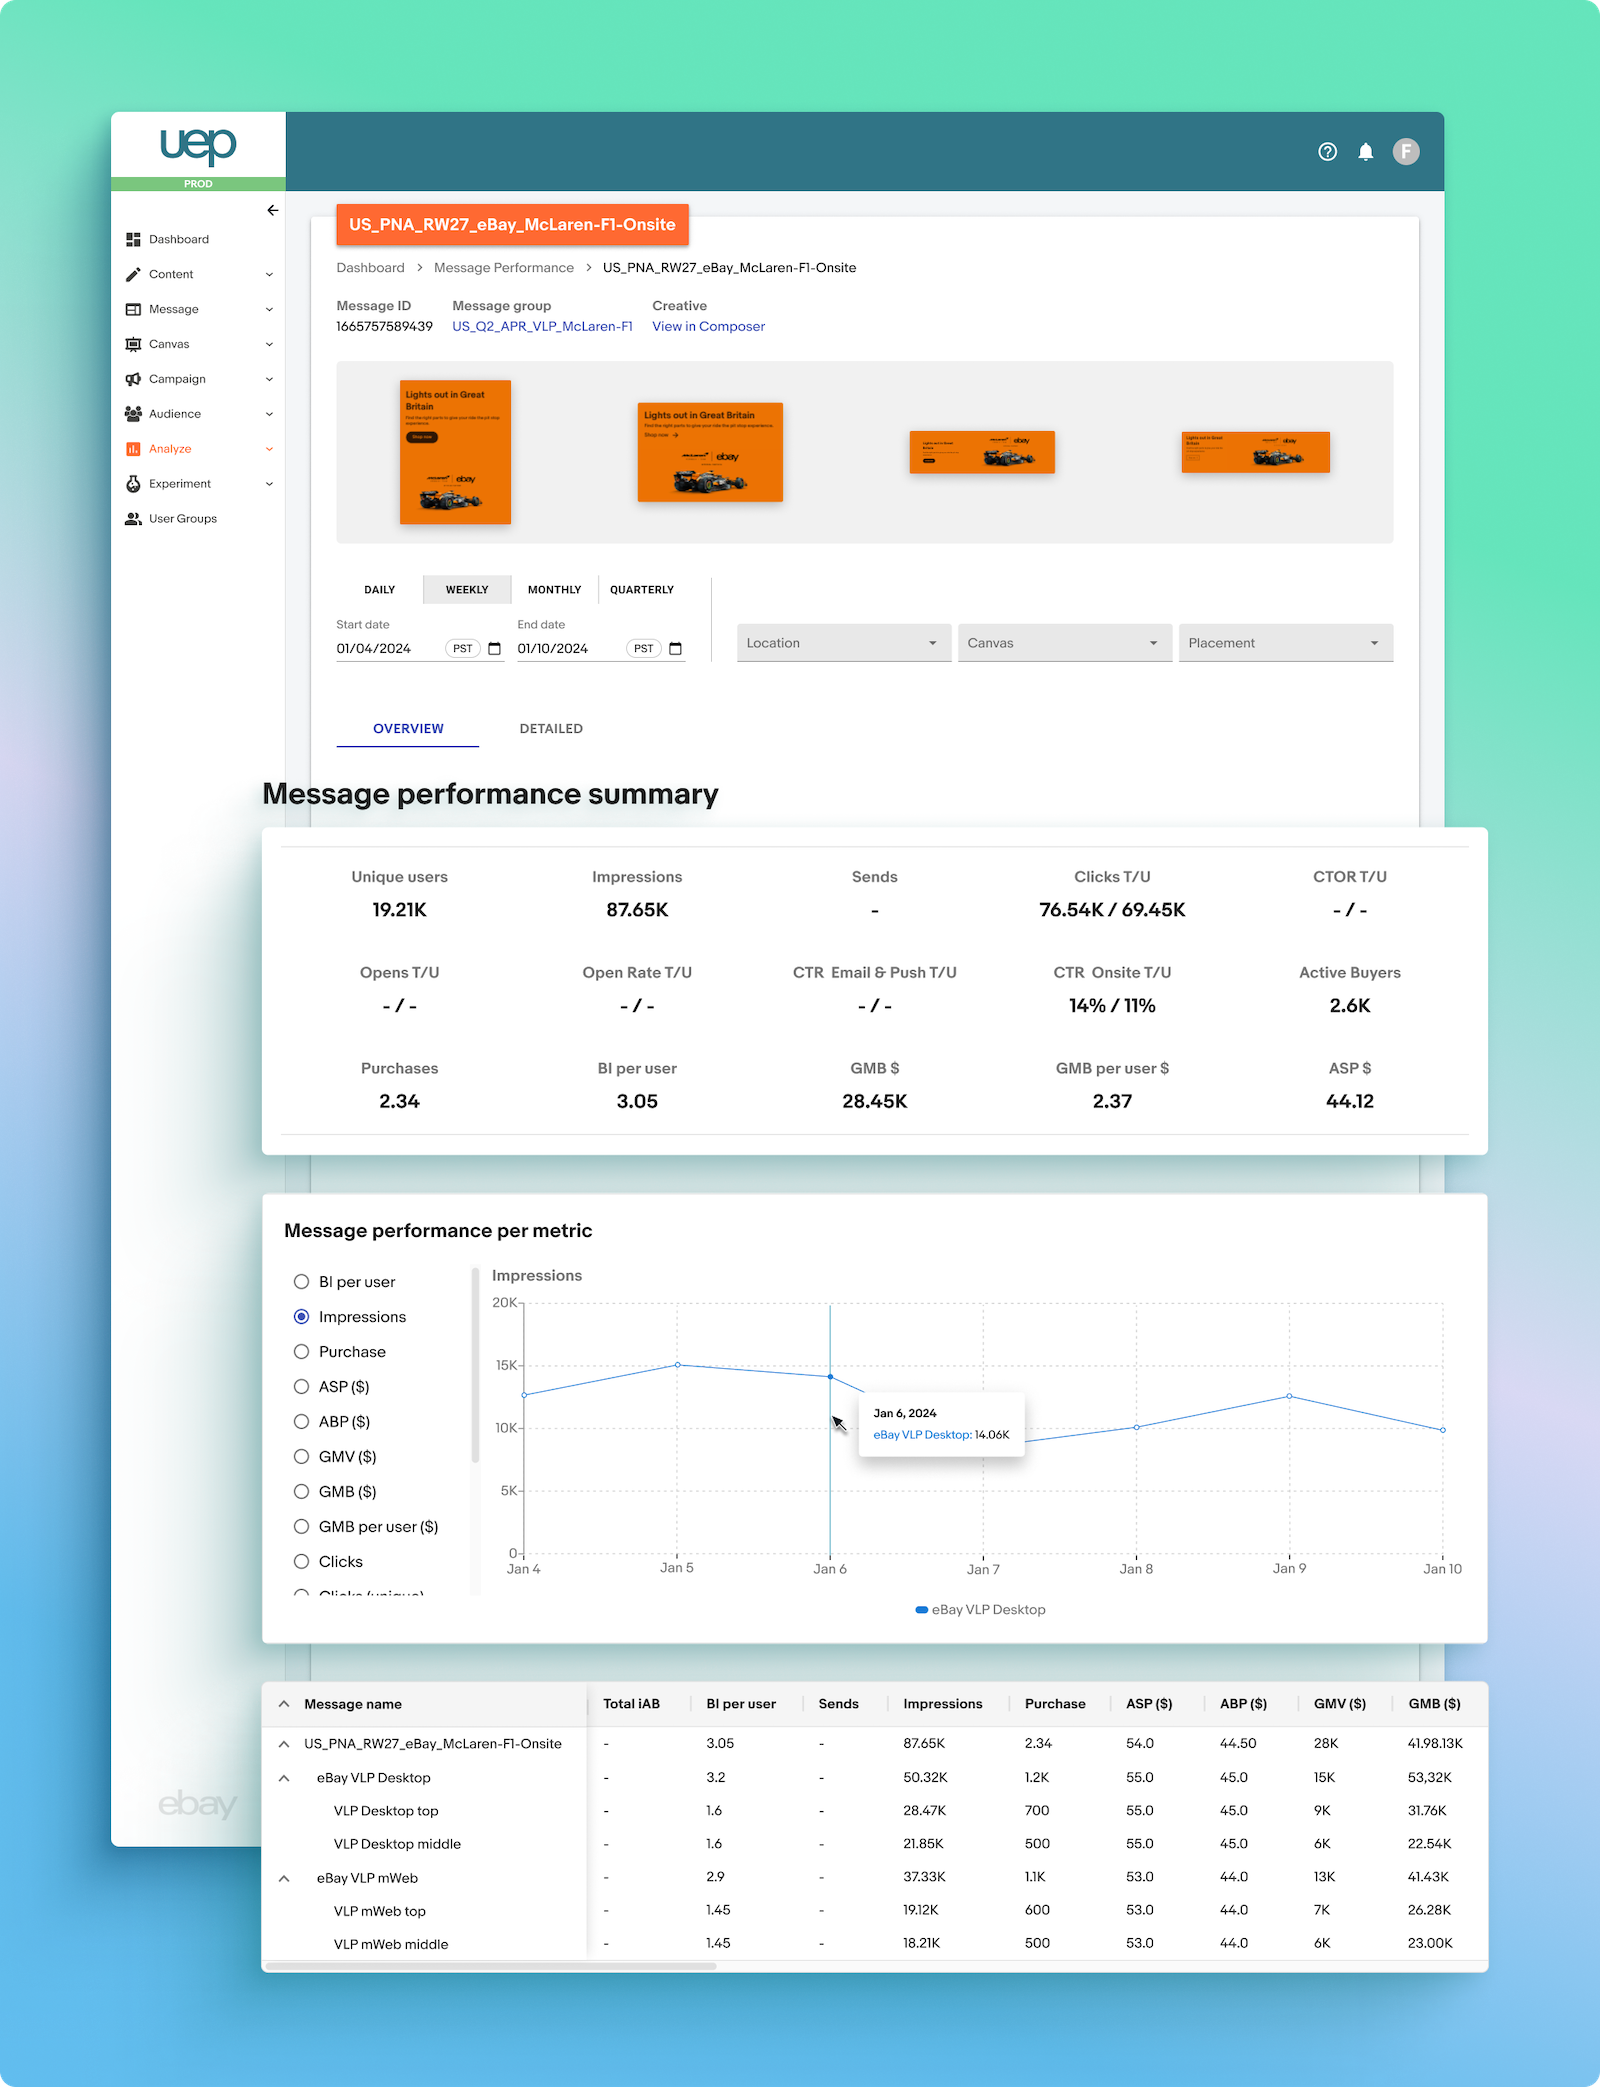Screen dimensions: 1600x2087
Task: Select the Impressions radio button
Action: pyautogui.click(x=301, y=1317)
